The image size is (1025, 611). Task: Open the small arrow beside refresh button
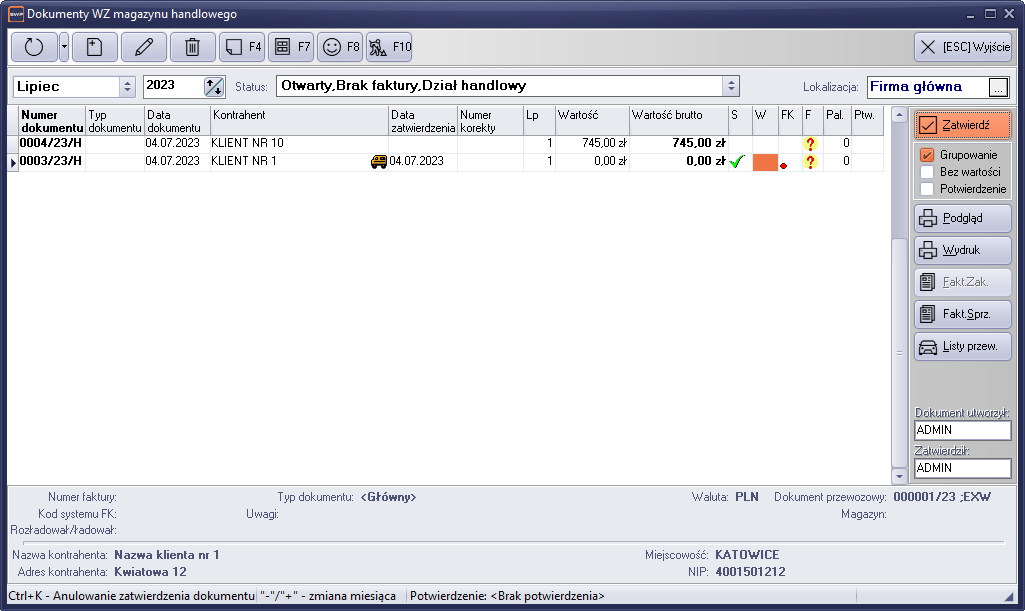click(64, 47)
